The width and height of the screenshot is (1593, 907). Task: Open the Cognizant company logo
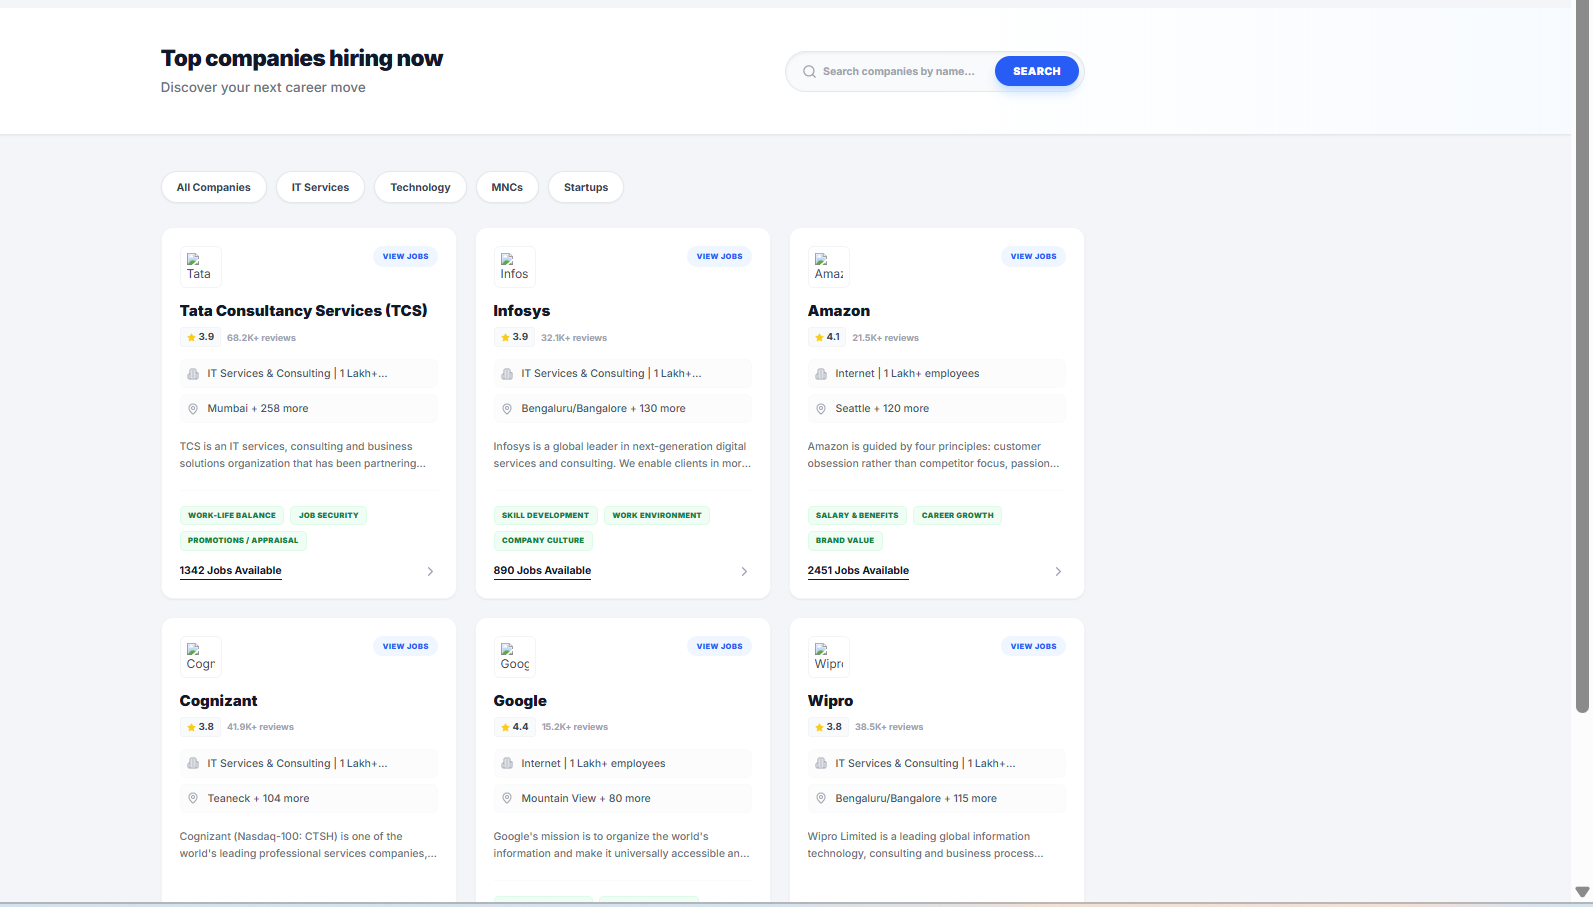(200, 657)
